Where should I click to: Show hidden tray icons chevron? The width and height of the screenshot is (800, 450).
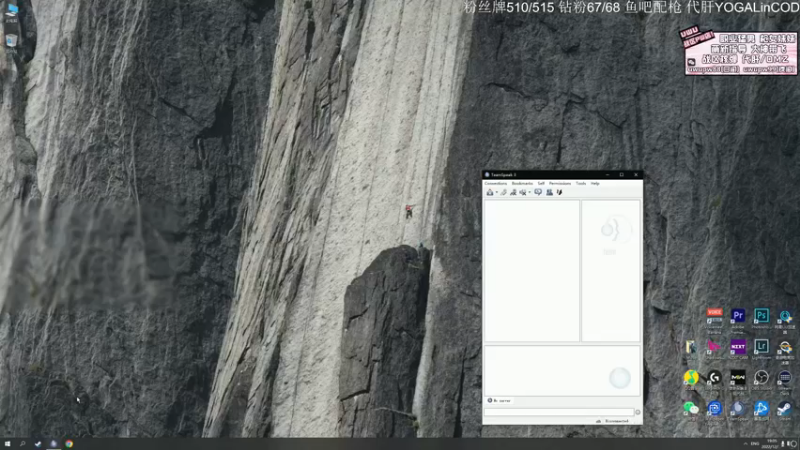pyautogui.click(x=745, y=444)
